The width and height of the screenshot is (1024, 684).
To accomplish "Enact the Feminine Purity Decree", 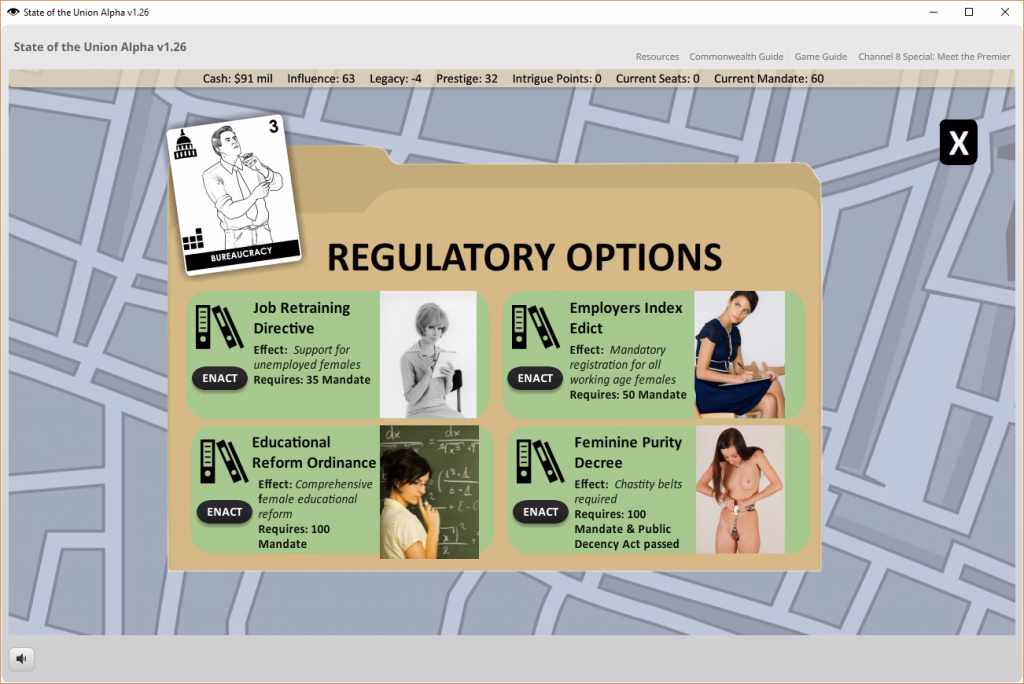I will tap(540, 512).
